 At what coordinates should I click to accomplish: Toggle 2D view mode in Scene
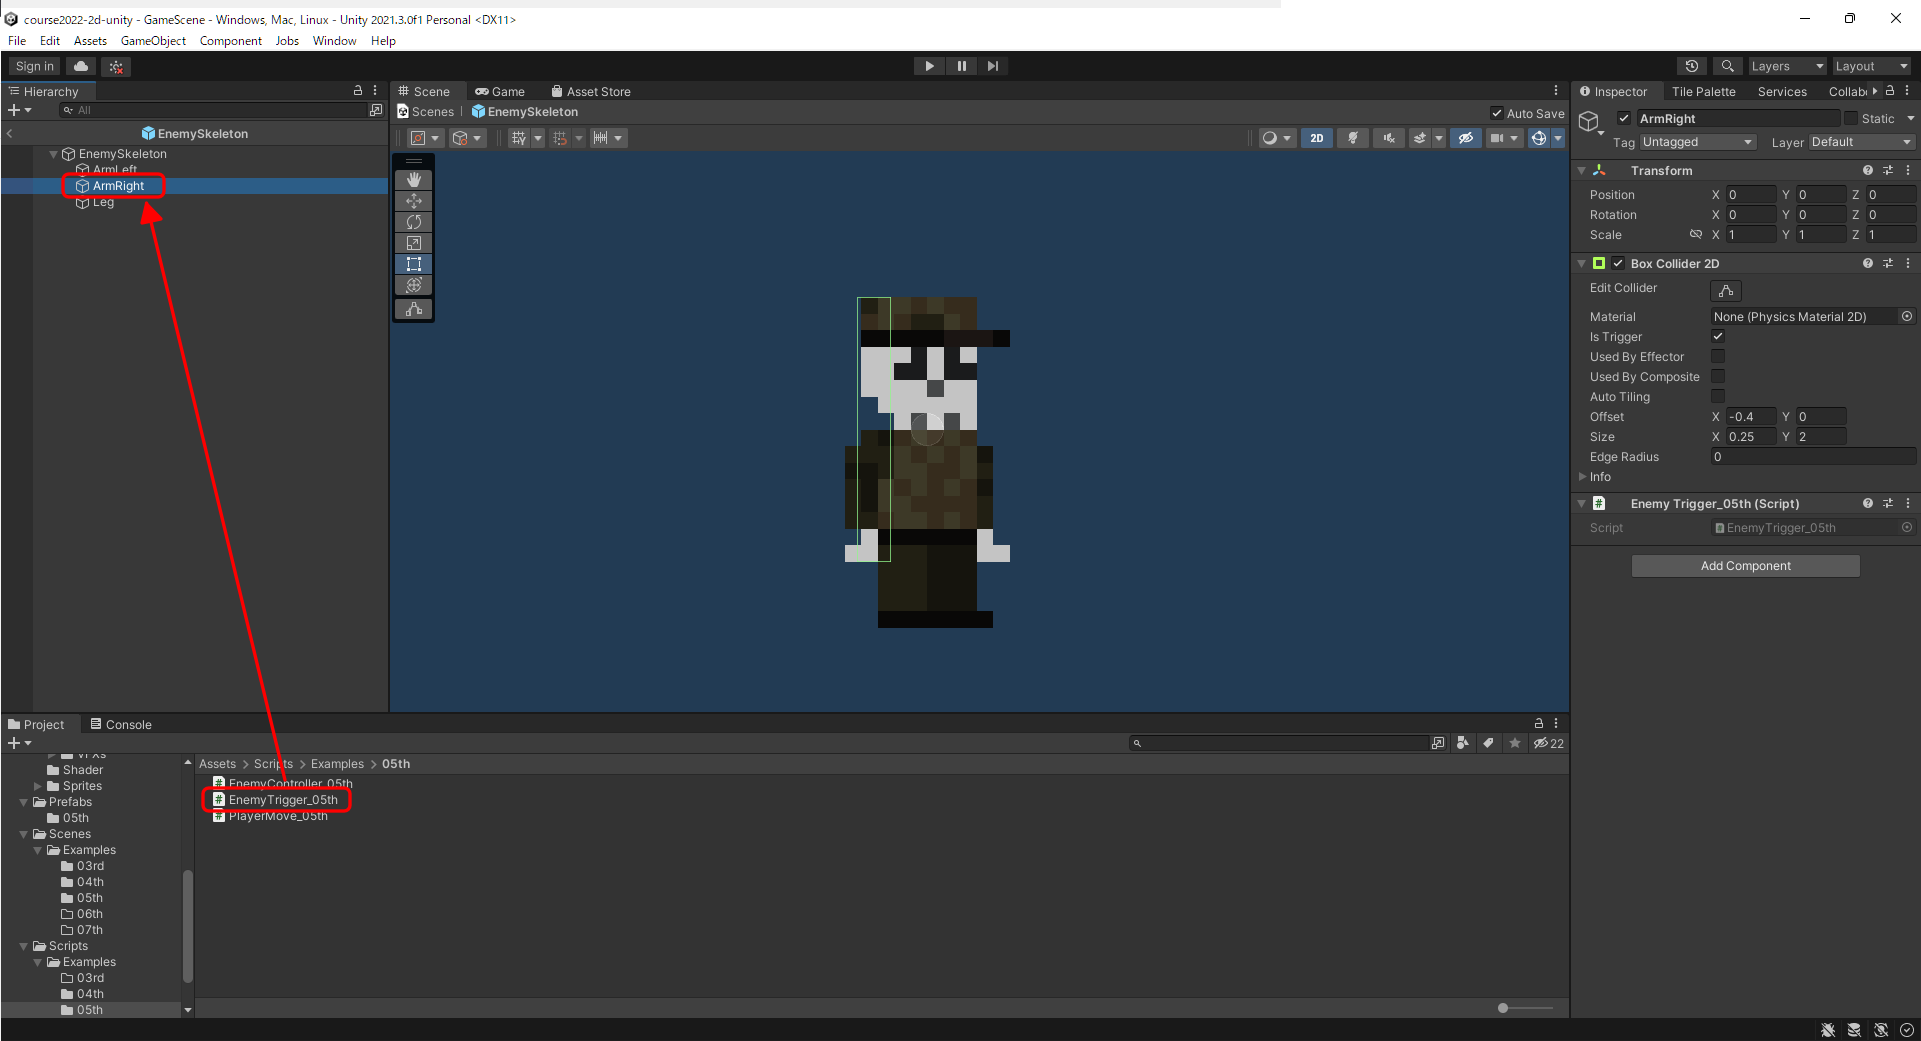[x=1317, y=138]
